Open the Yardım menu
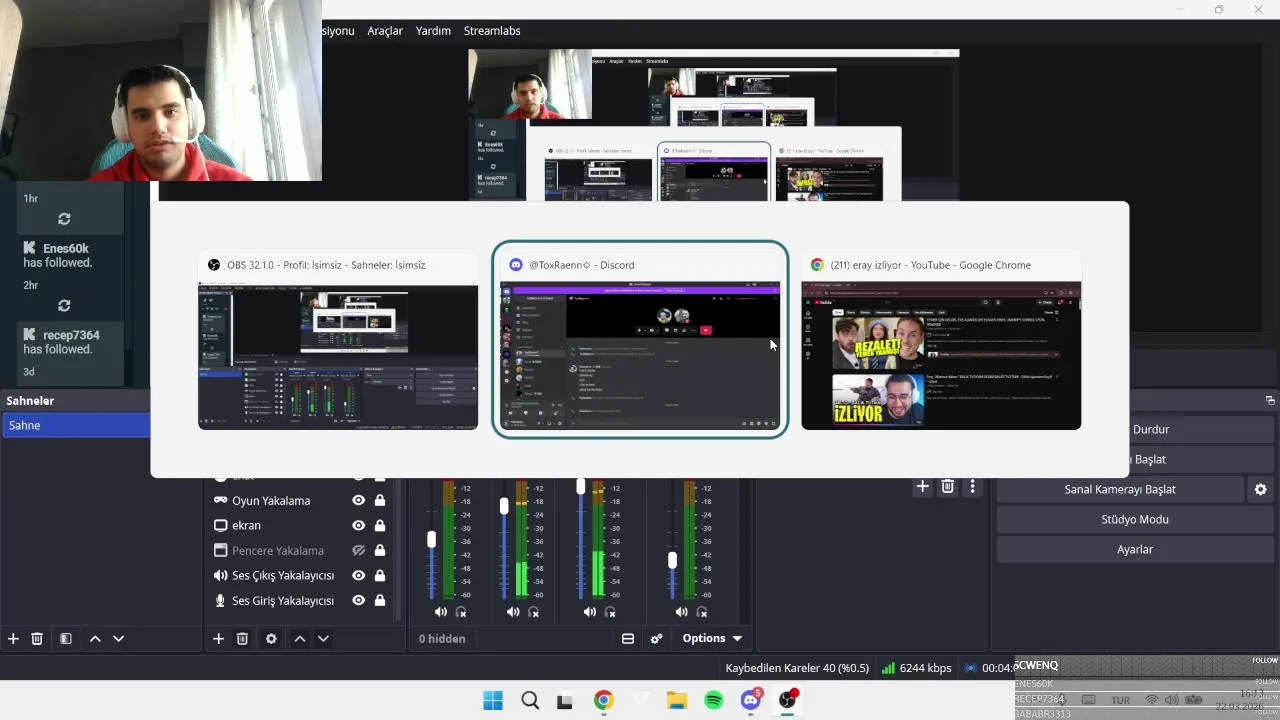Viewport: 1280px width, 720px height. tap(433, 31)
